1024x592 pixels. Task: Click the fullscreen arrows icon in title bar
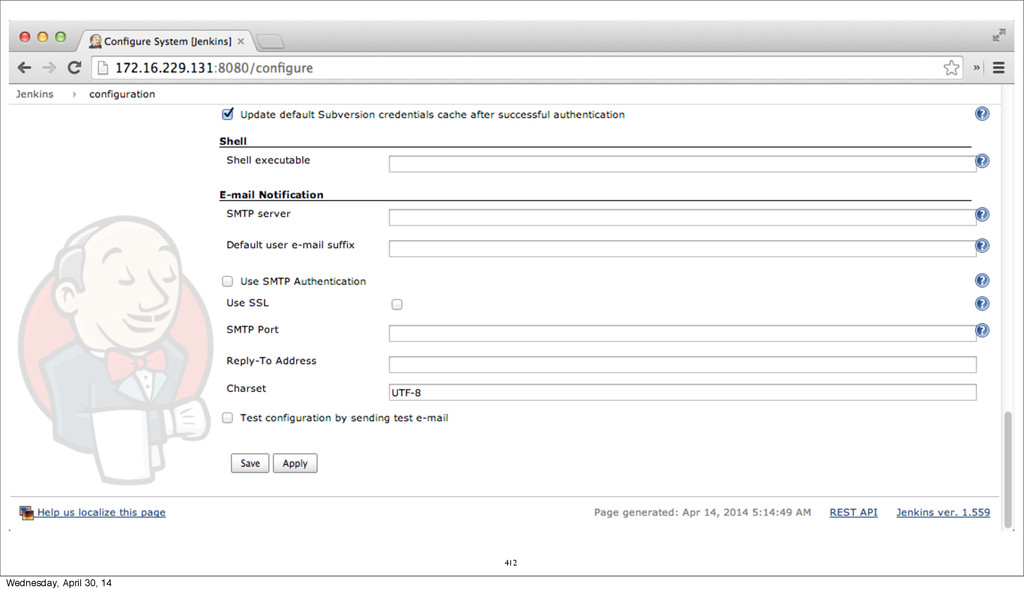(x=999, y=35)
